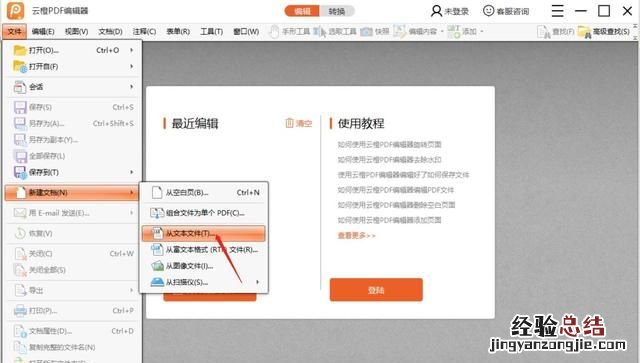Screen dimensions: 640x363
Task: Open tutorial about 旋转页面 rotating pages
Action: [389, 145]
